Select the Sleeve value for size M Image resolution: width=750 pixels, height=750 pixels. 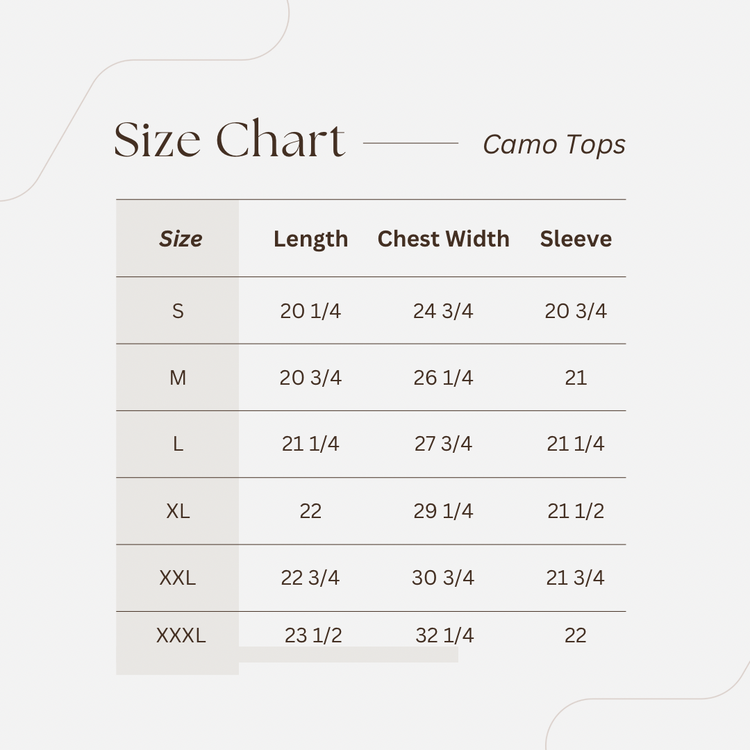pyautogui.click(x=575, y=378)
